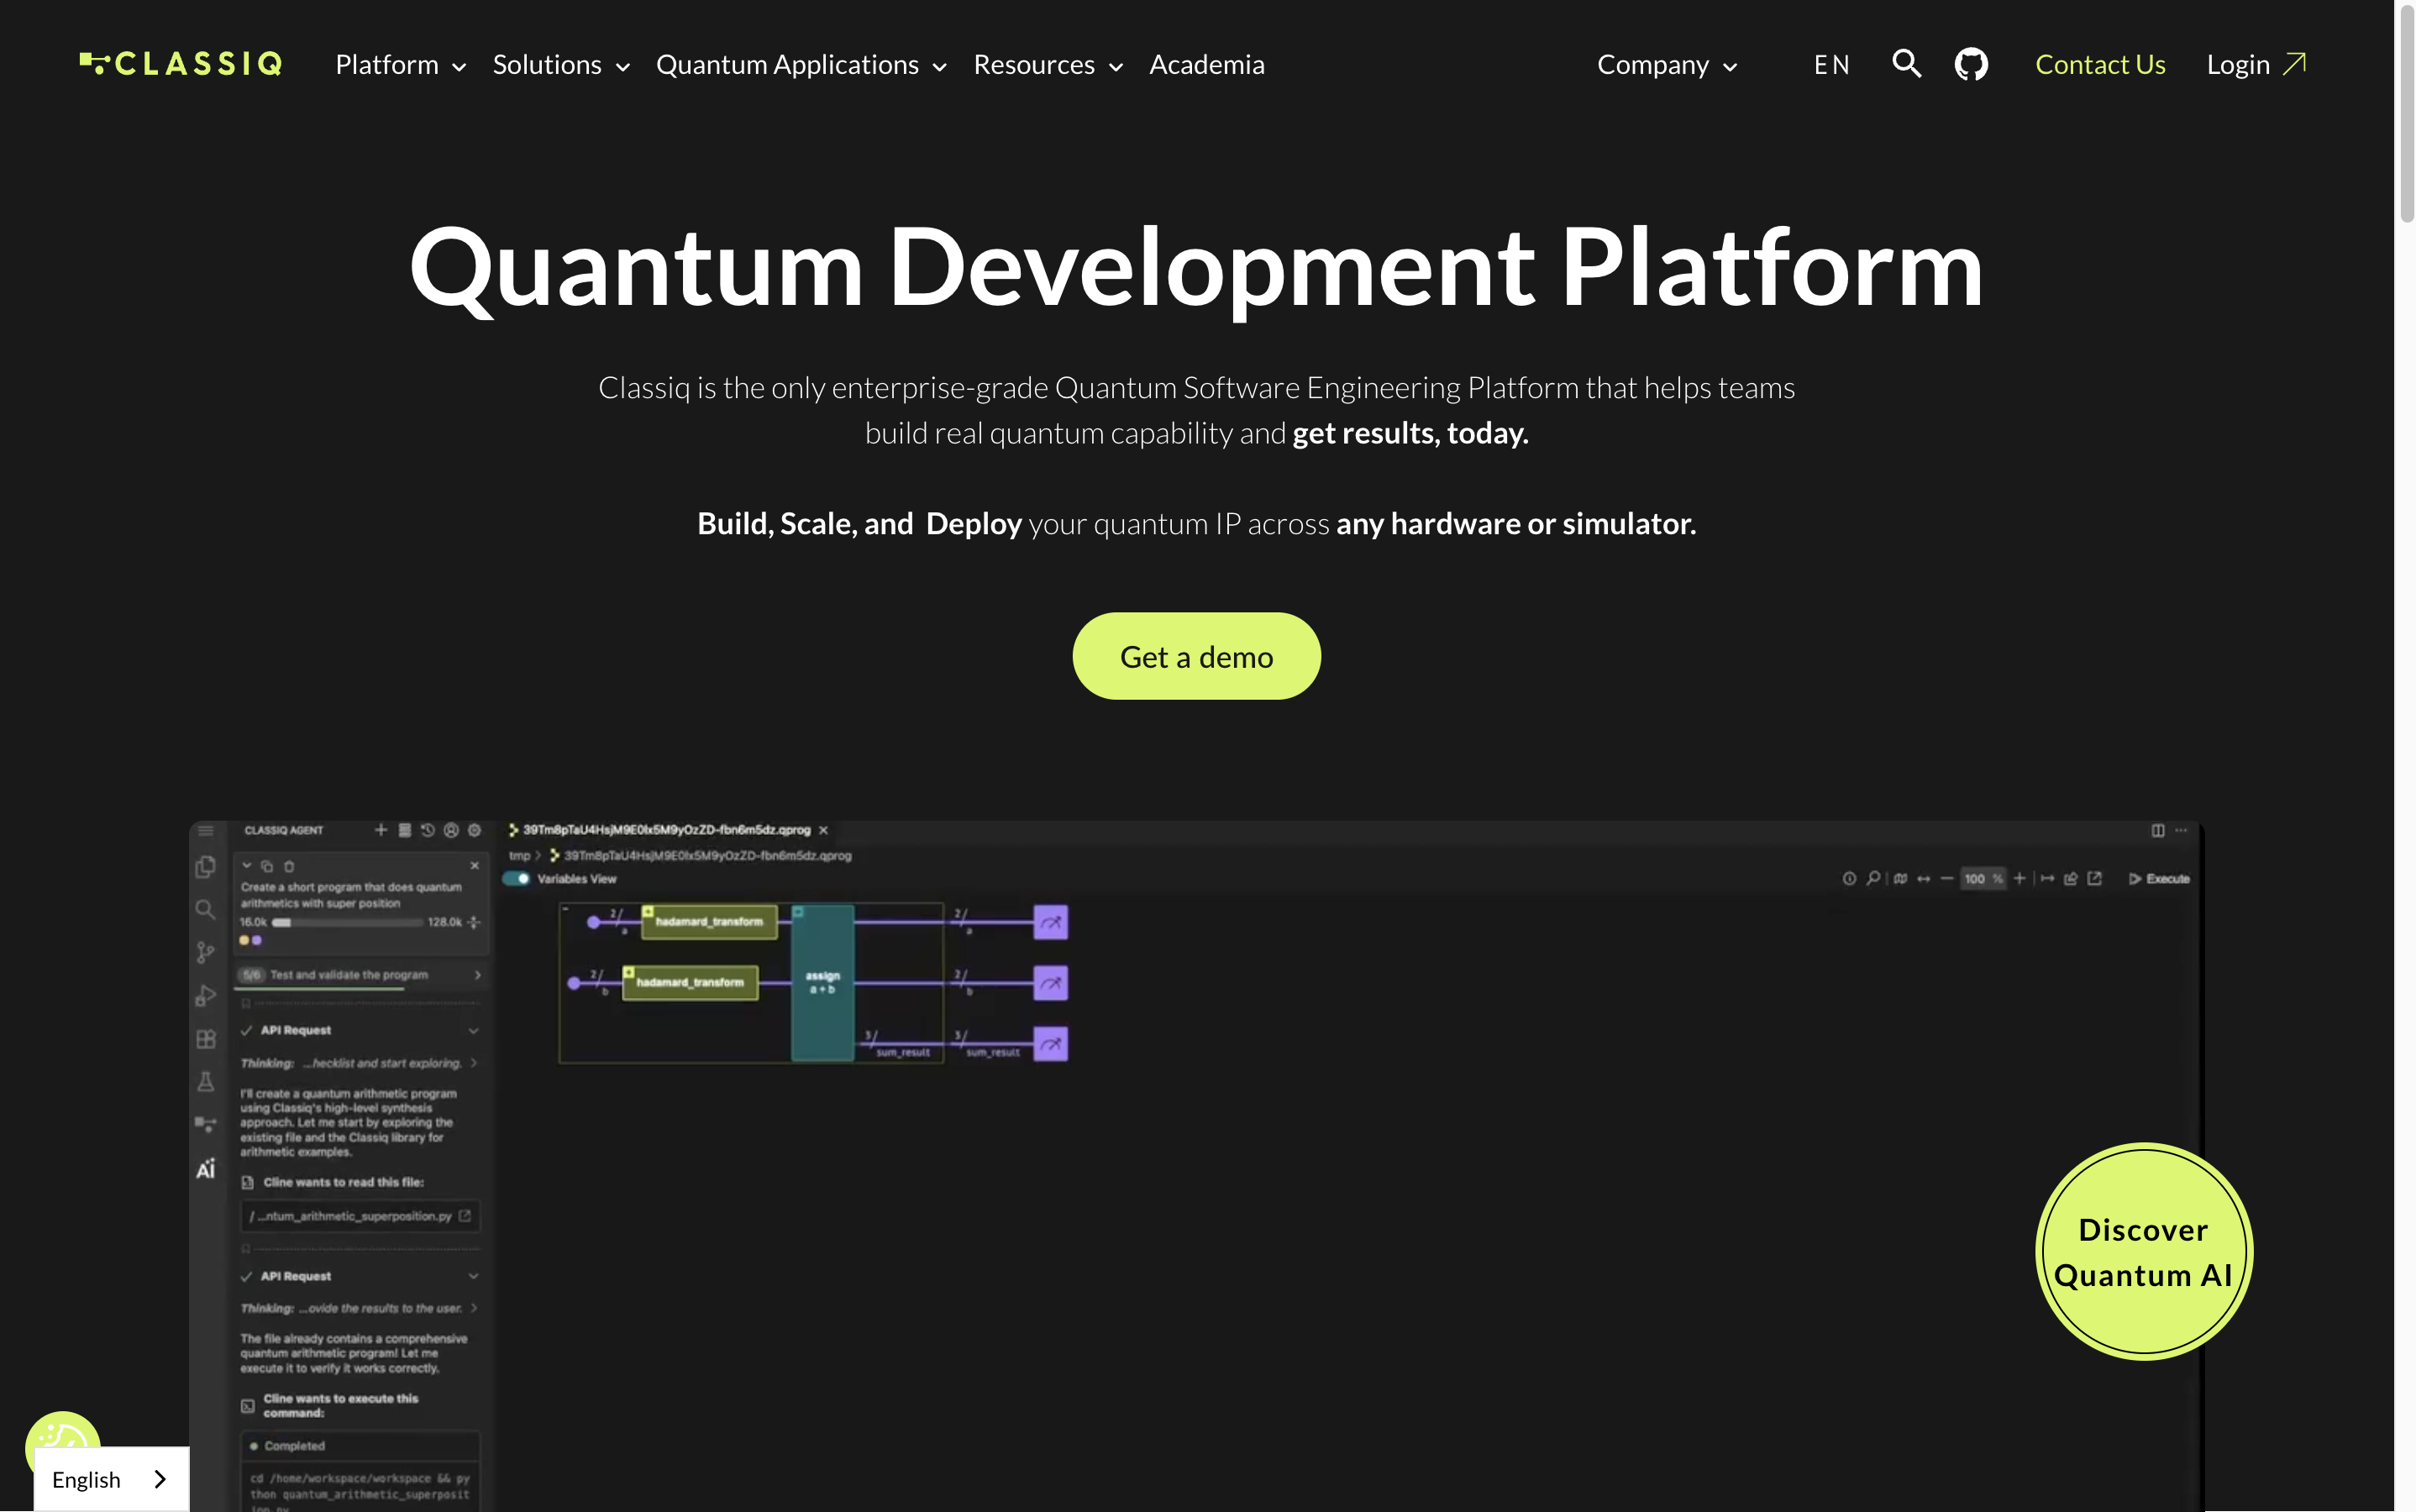Switch language via EN item
Image resolution: width=2416 pixels, height=1512 pixels.
point(1831,65)
